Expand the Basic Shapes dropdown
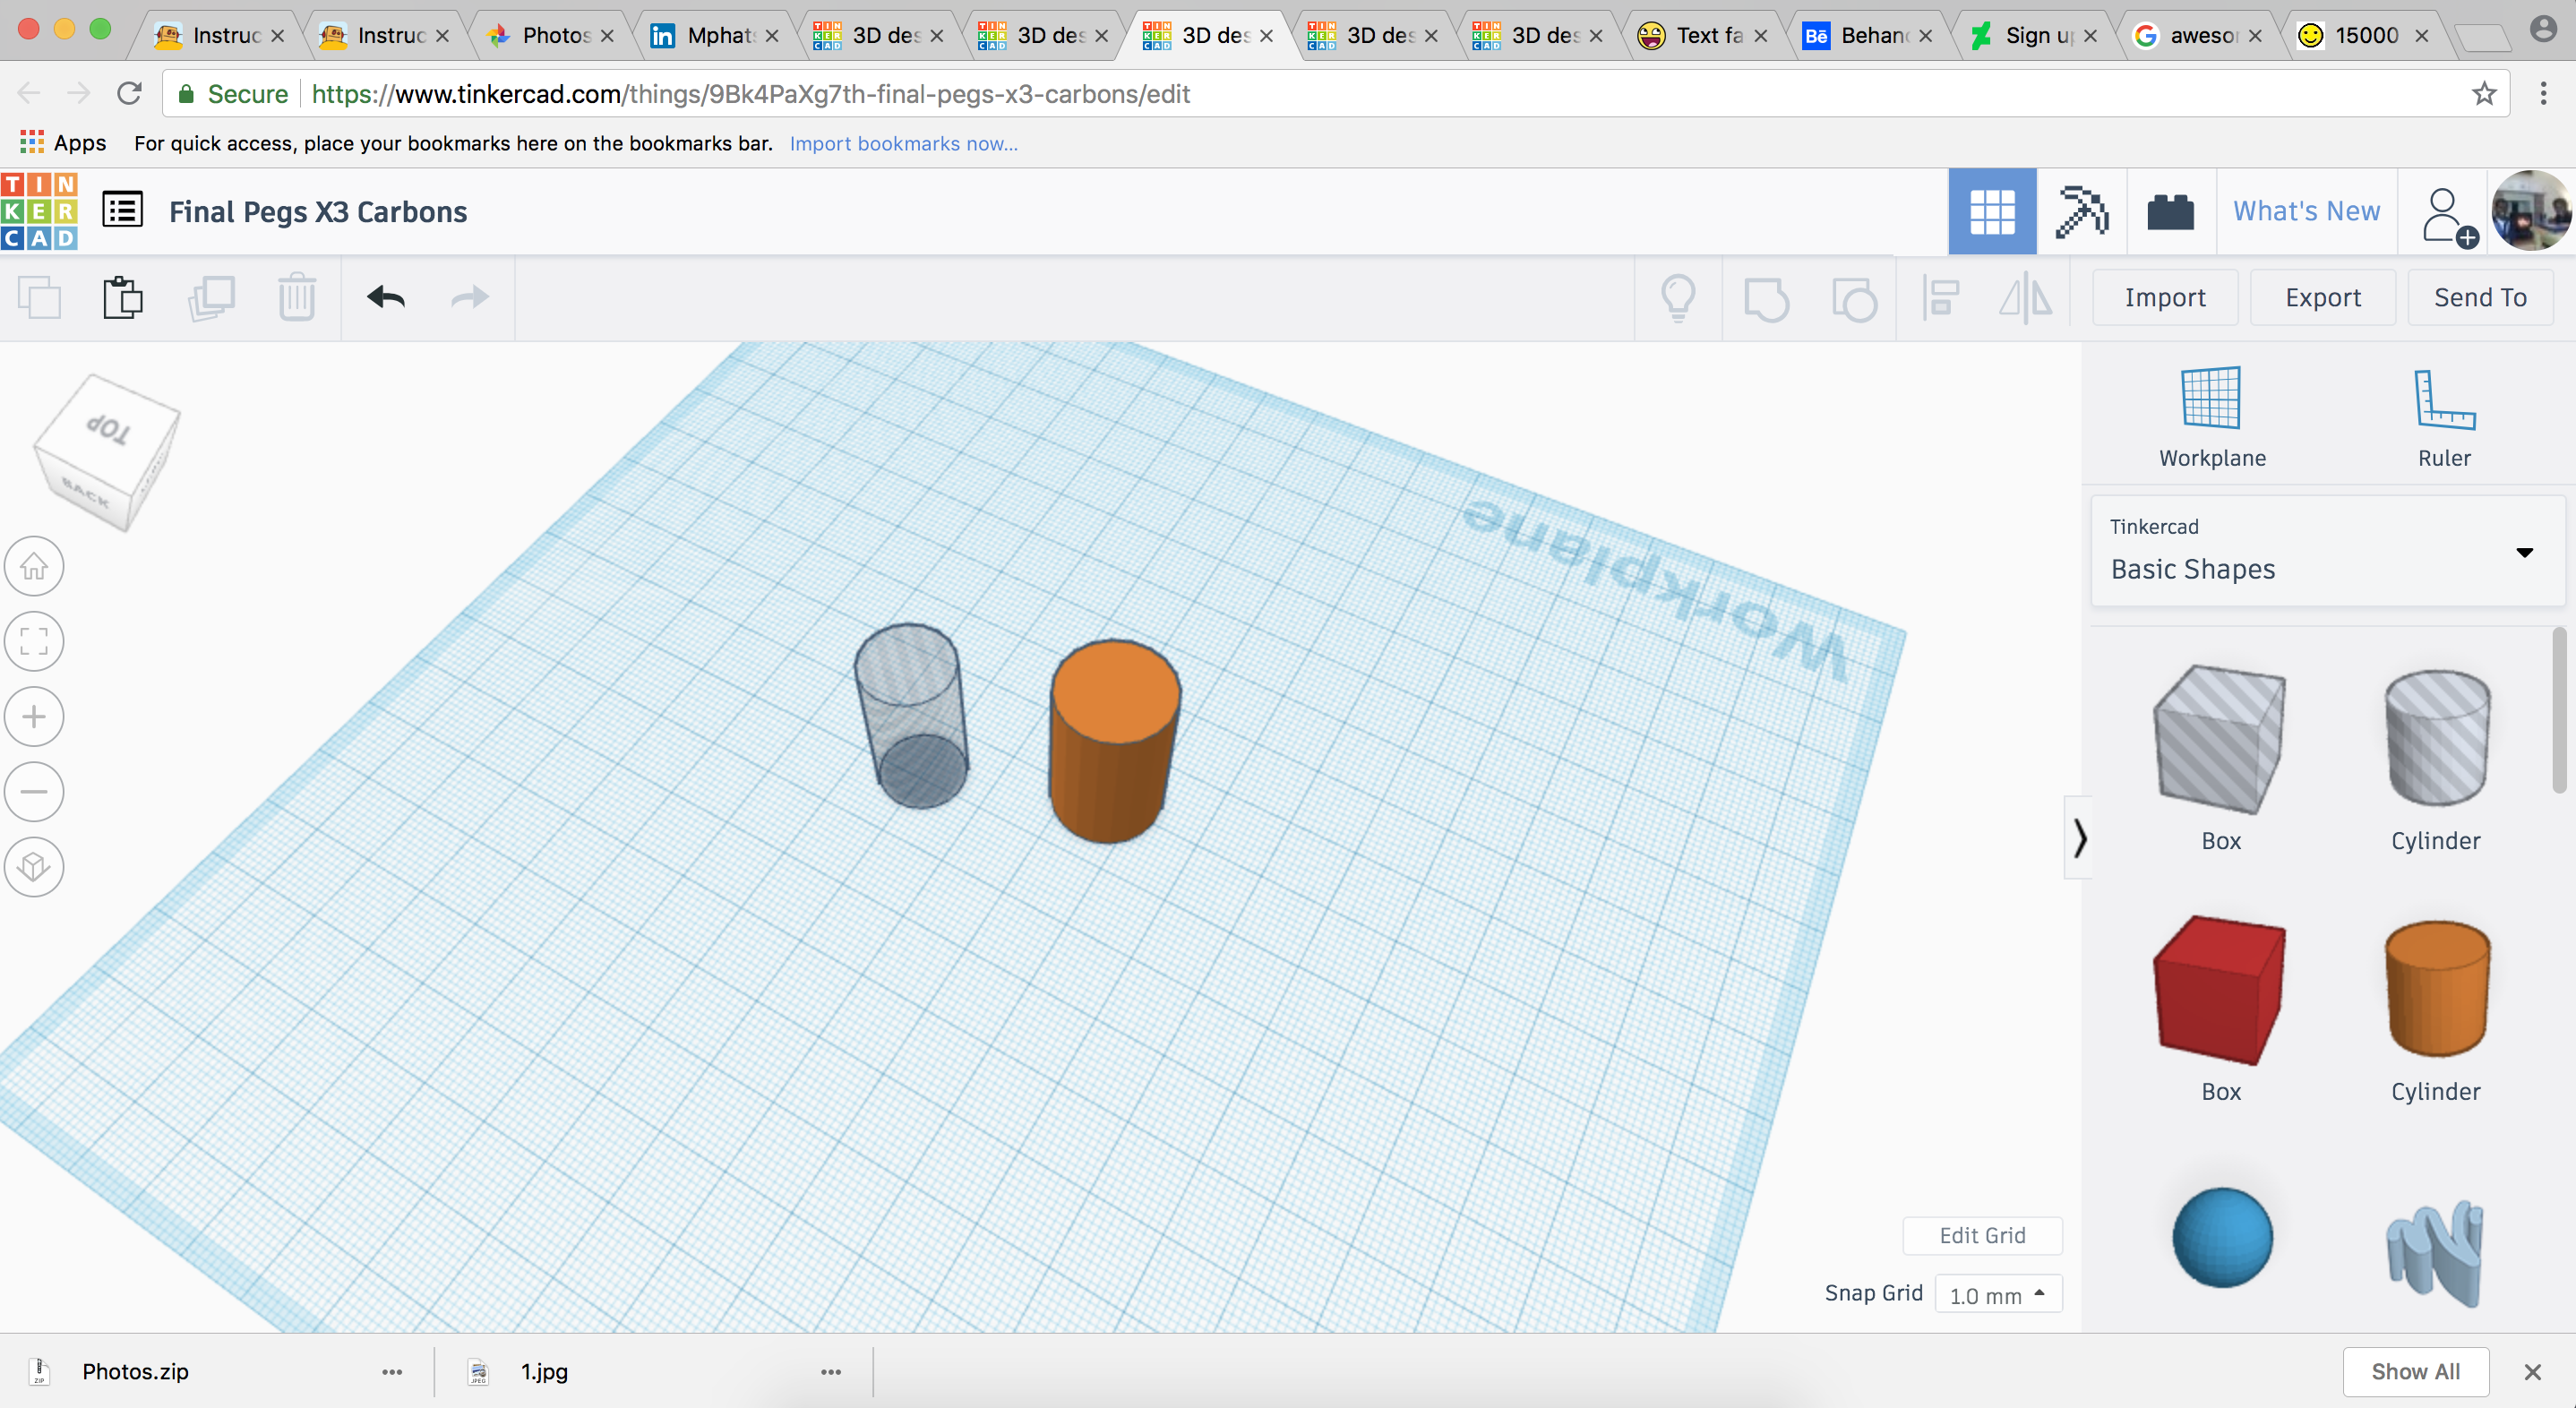The height and width of the screenshot is (1408, 2576). (2524, 552)
